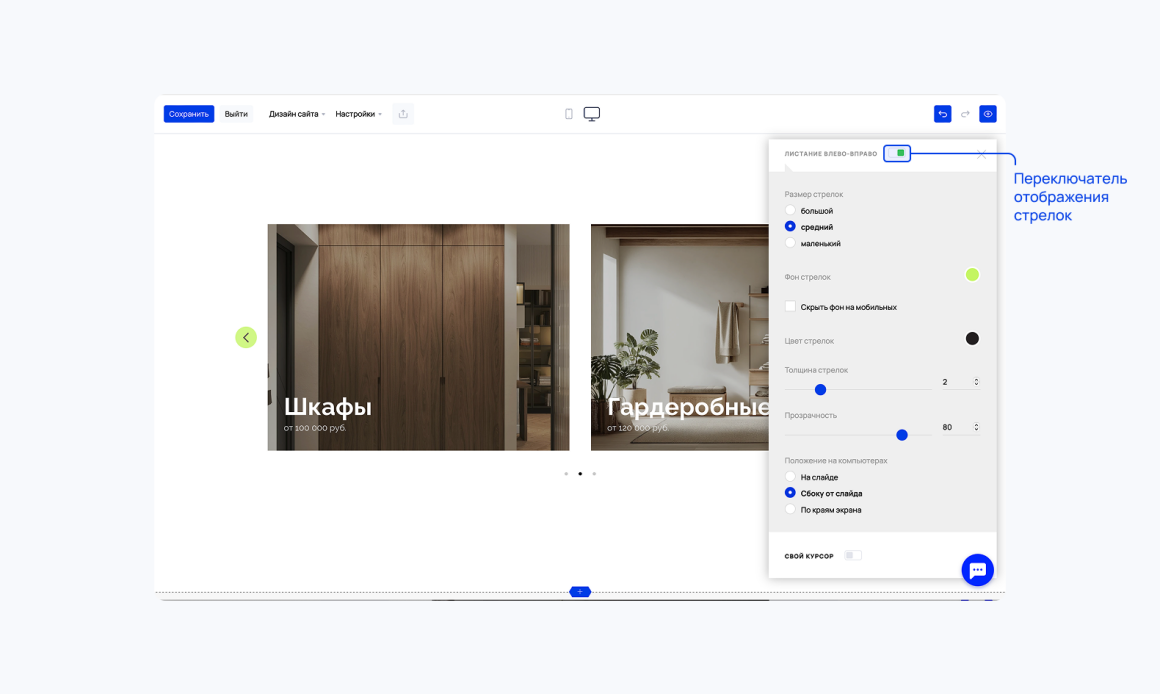Enable the Свой курсор toggle
The width and height of the screenshot is (1160, 694).
[853, 556]
